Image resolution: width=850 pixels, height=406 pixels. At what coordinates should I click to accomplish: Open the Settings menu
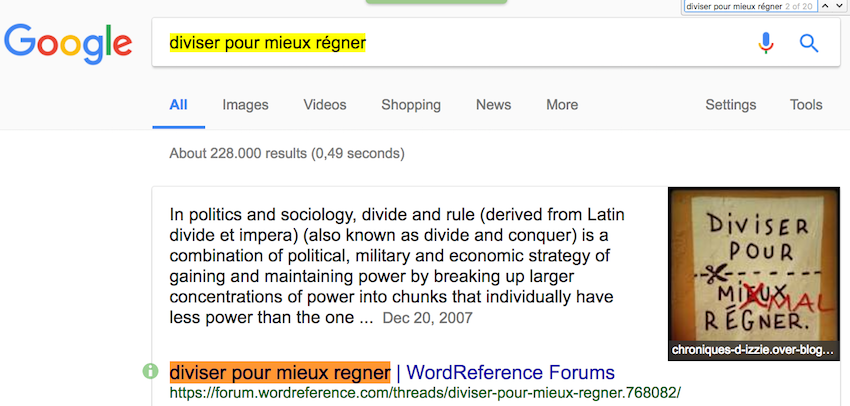(x=731, y=105)
